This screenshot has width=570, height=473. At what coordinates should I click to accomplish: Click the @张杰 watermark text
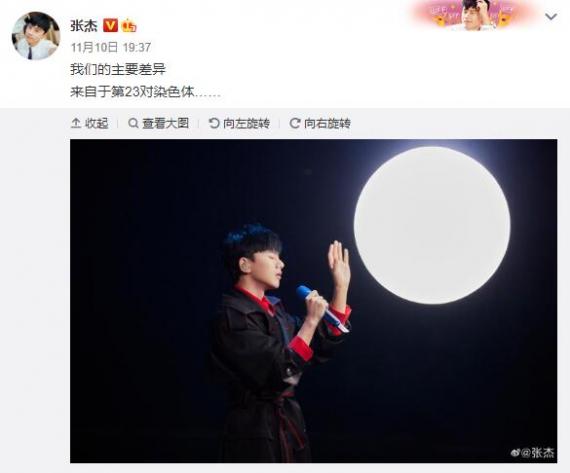click(x=537, y=453)
